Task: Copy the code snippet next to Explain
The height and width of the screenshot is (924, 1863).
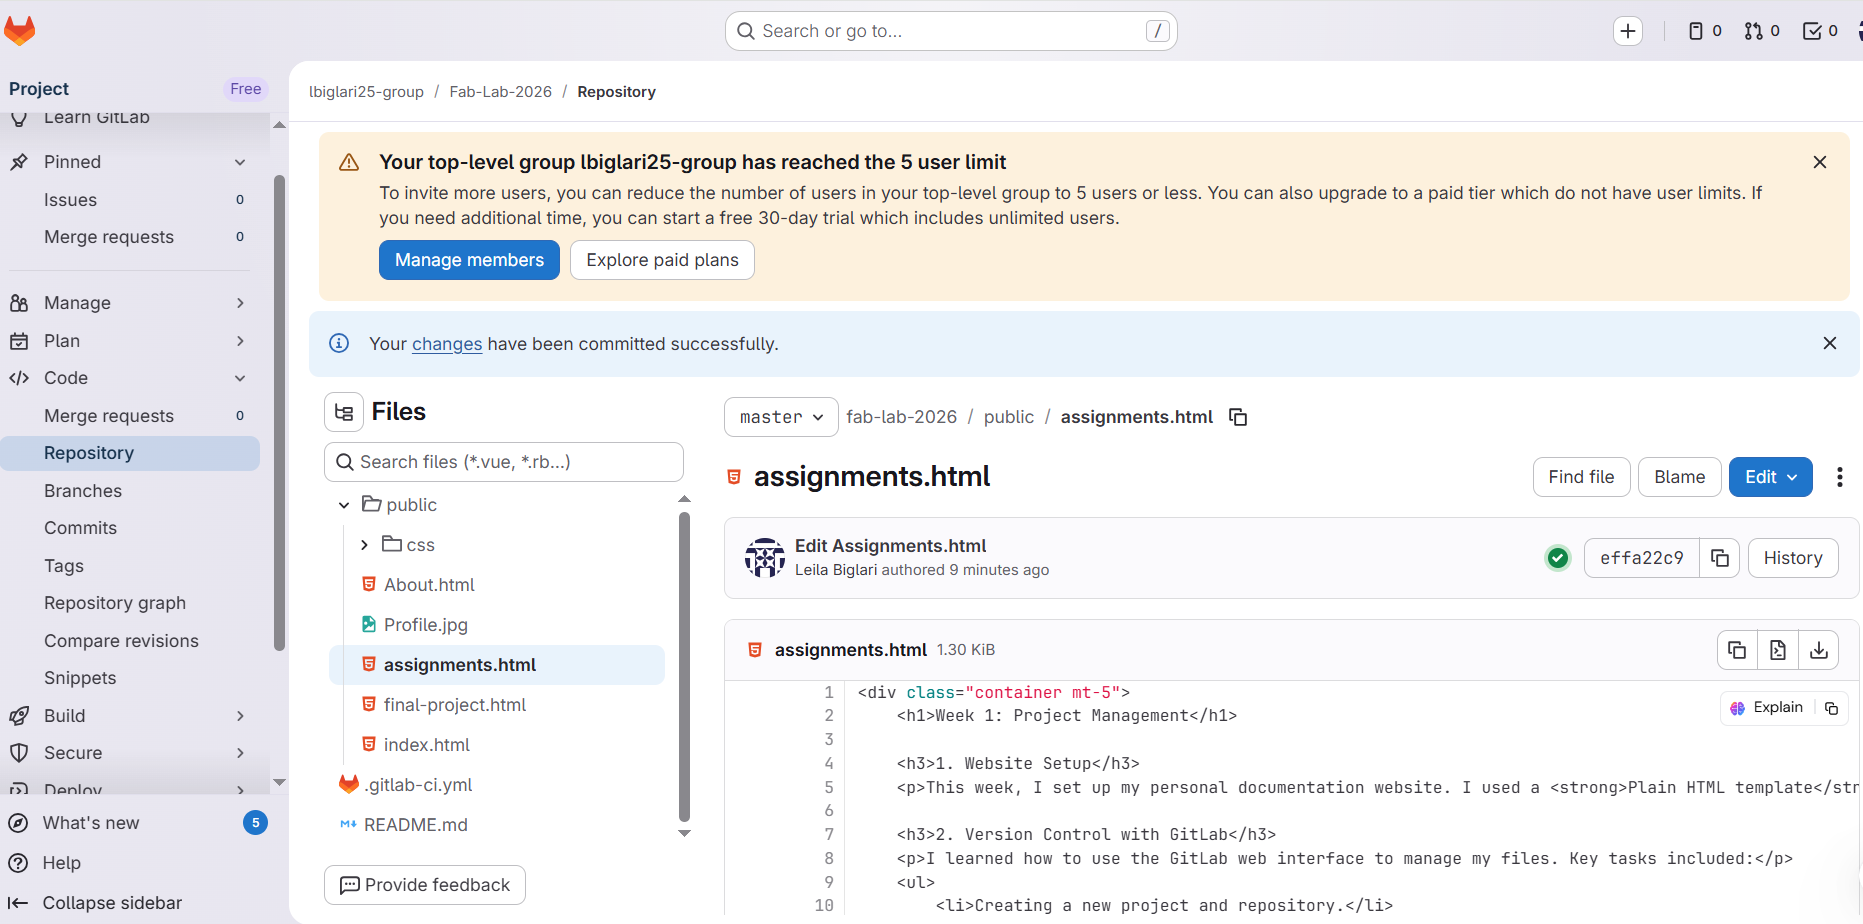Action: (1832, 708)
